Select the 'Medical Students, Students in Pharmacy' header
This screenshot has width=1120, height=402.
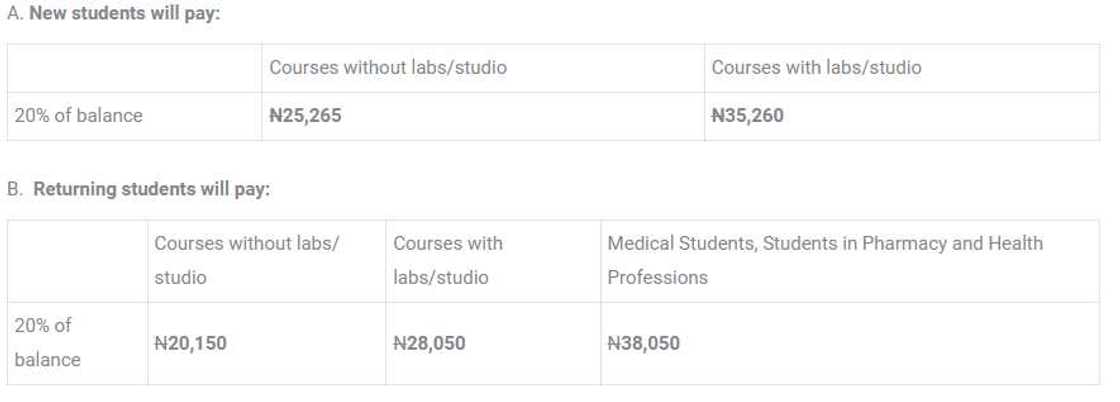coord(824,244)
